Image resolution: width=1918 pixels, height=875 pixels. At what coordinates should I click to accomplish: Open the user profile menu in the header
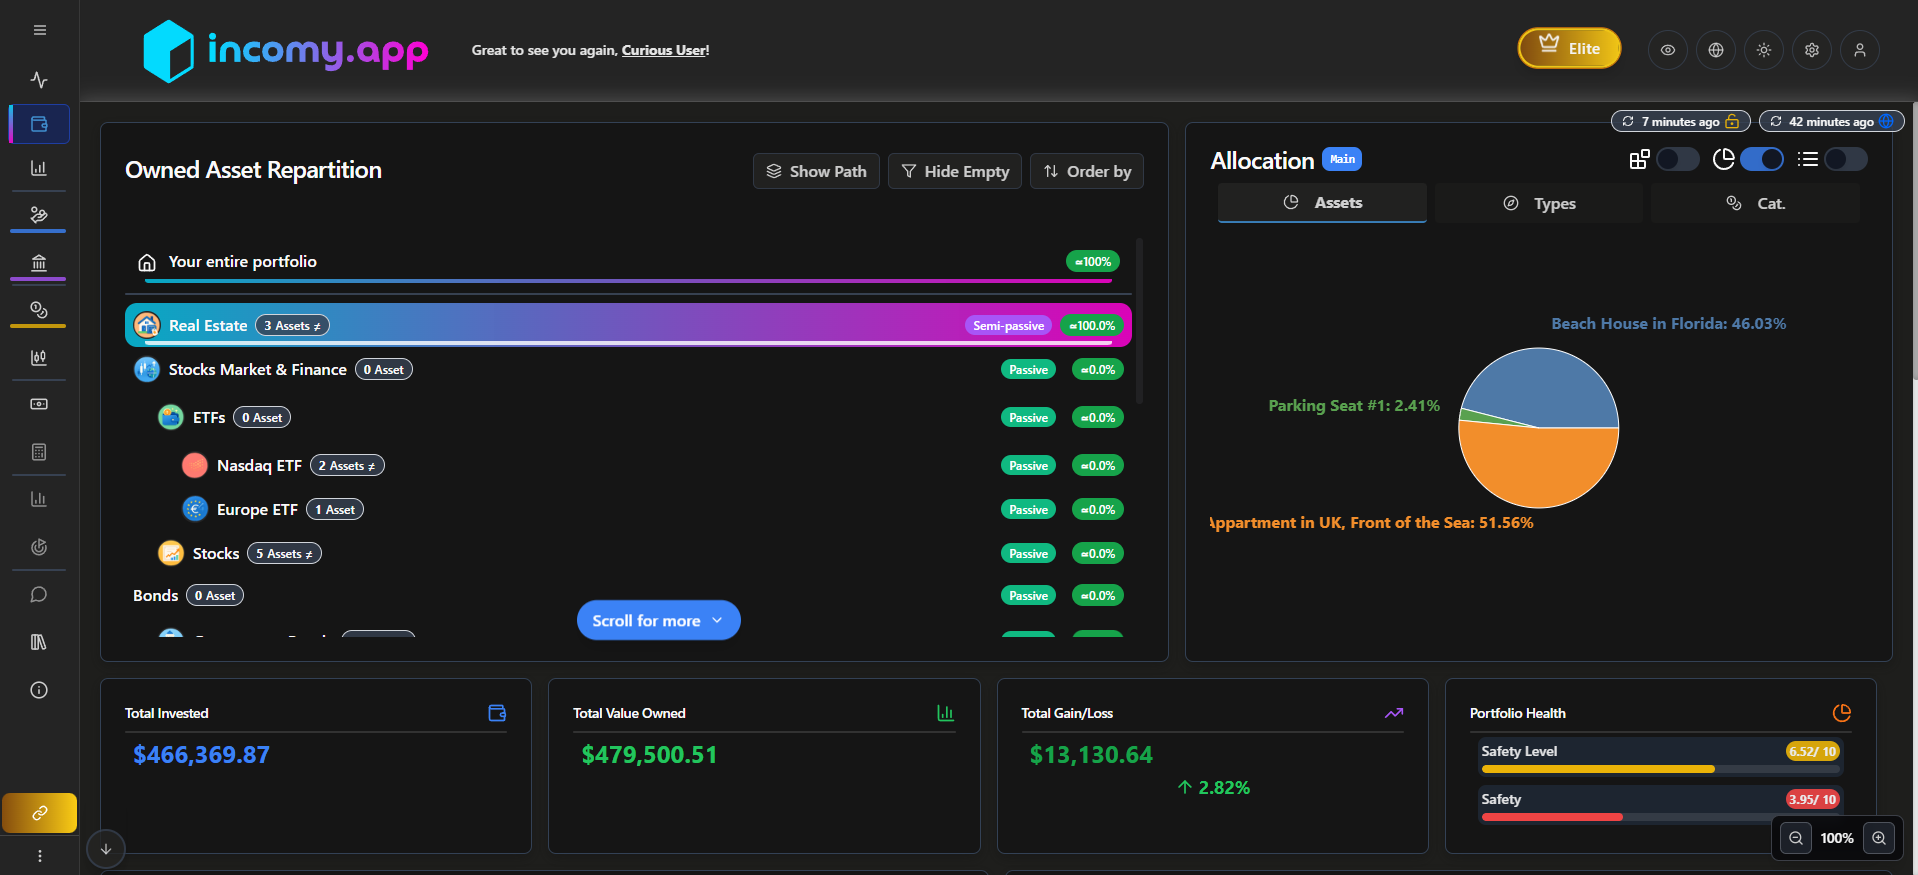[x=1860, y=50]
